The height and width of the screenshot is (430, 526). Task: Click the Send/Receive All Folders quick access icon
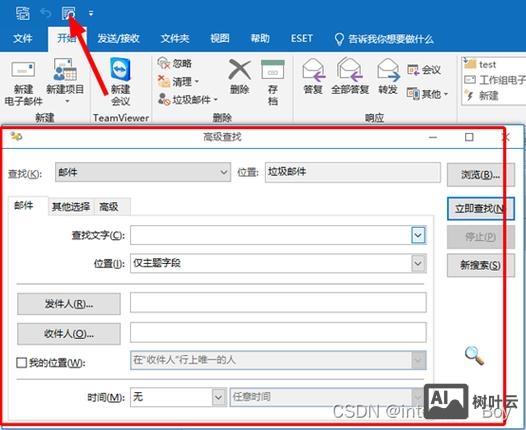point(23,13)
